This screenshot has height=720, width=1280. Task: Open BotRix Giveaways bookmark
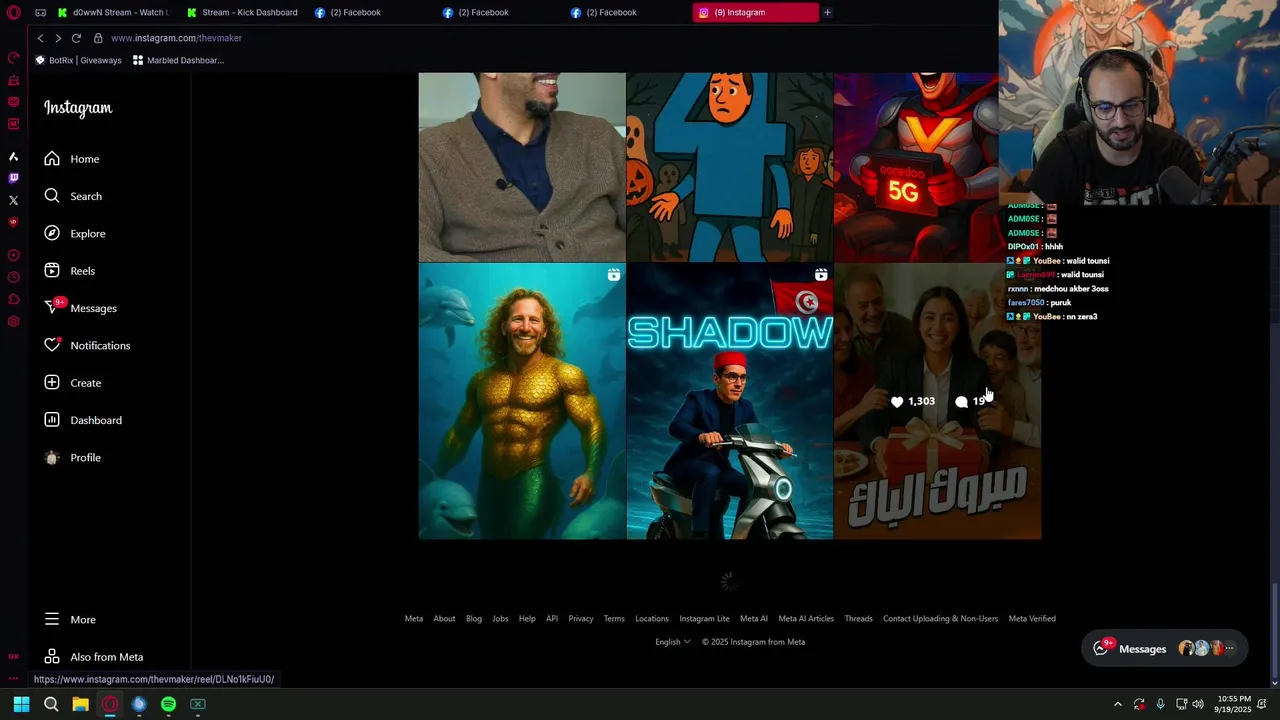78,60
